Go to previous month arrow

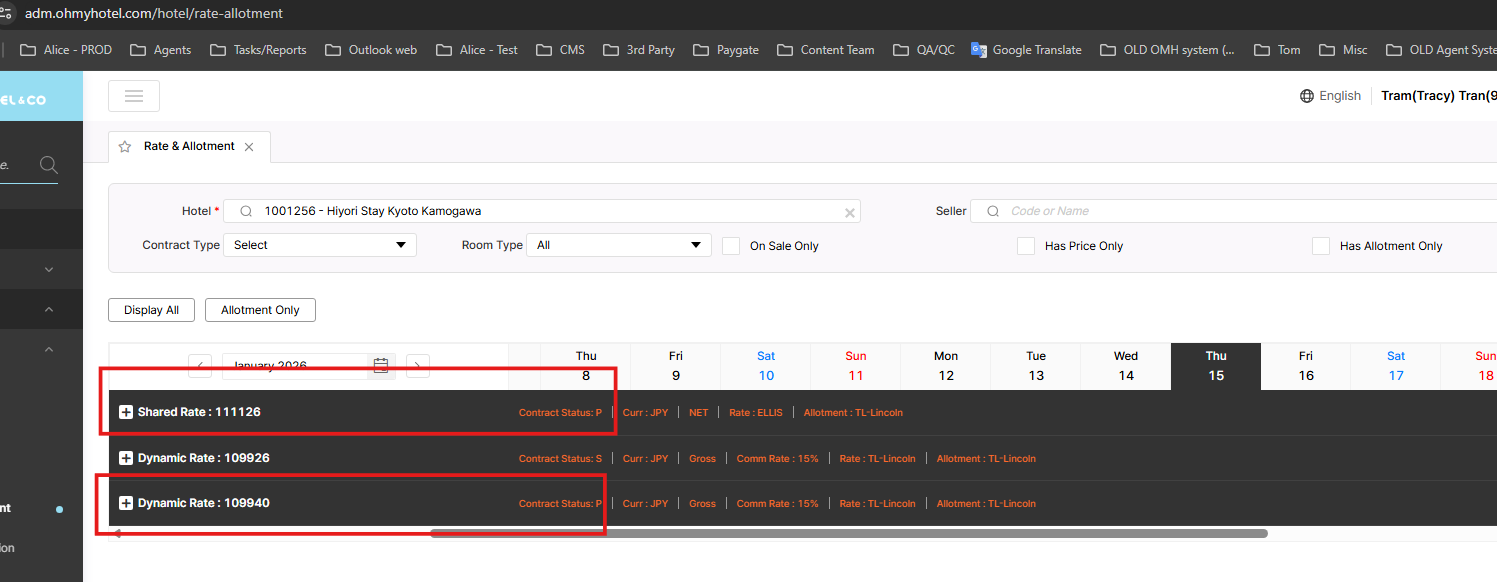click(200, 366)
